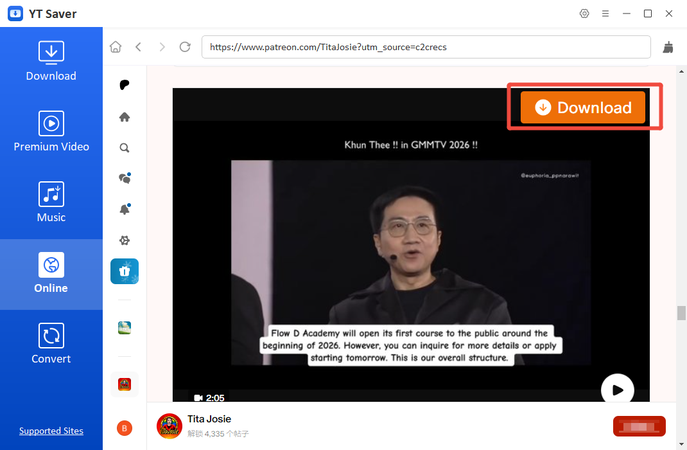The image size is (687, 450).
Task: Open Patreon search icon
Action: 124,148
